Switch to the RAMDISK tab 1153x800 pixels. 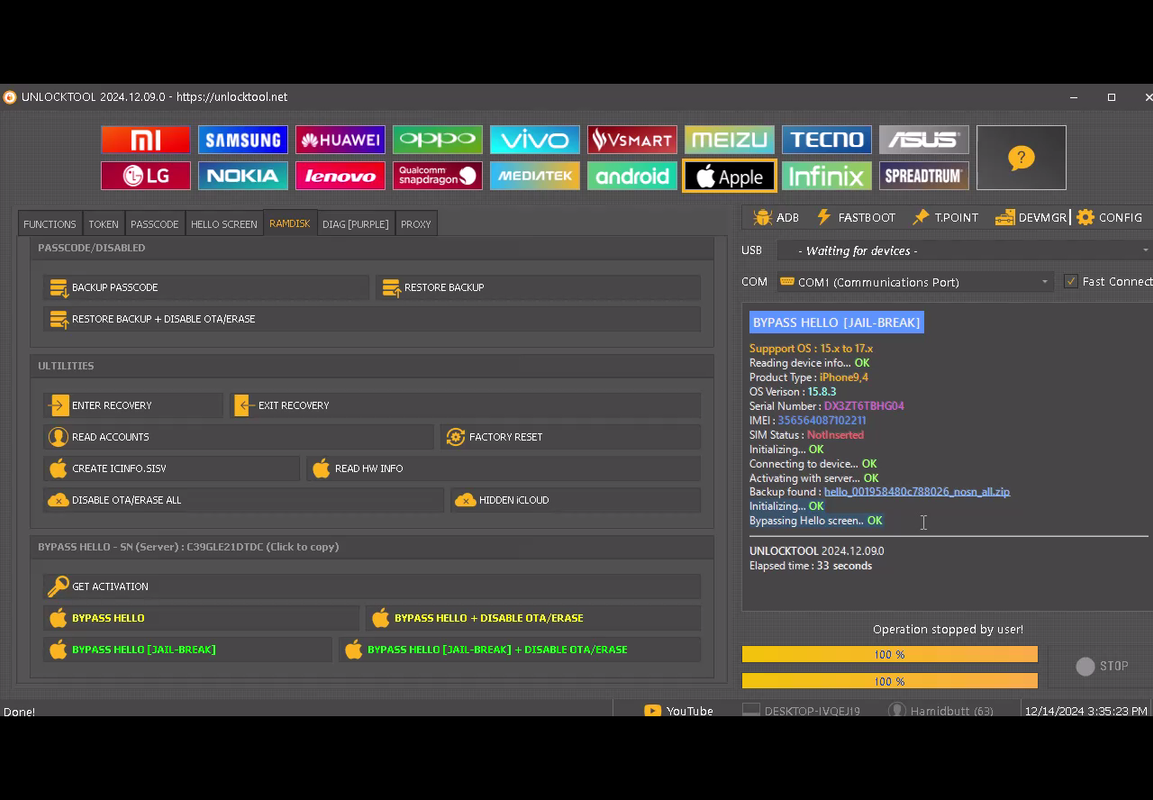click(290, 224)
